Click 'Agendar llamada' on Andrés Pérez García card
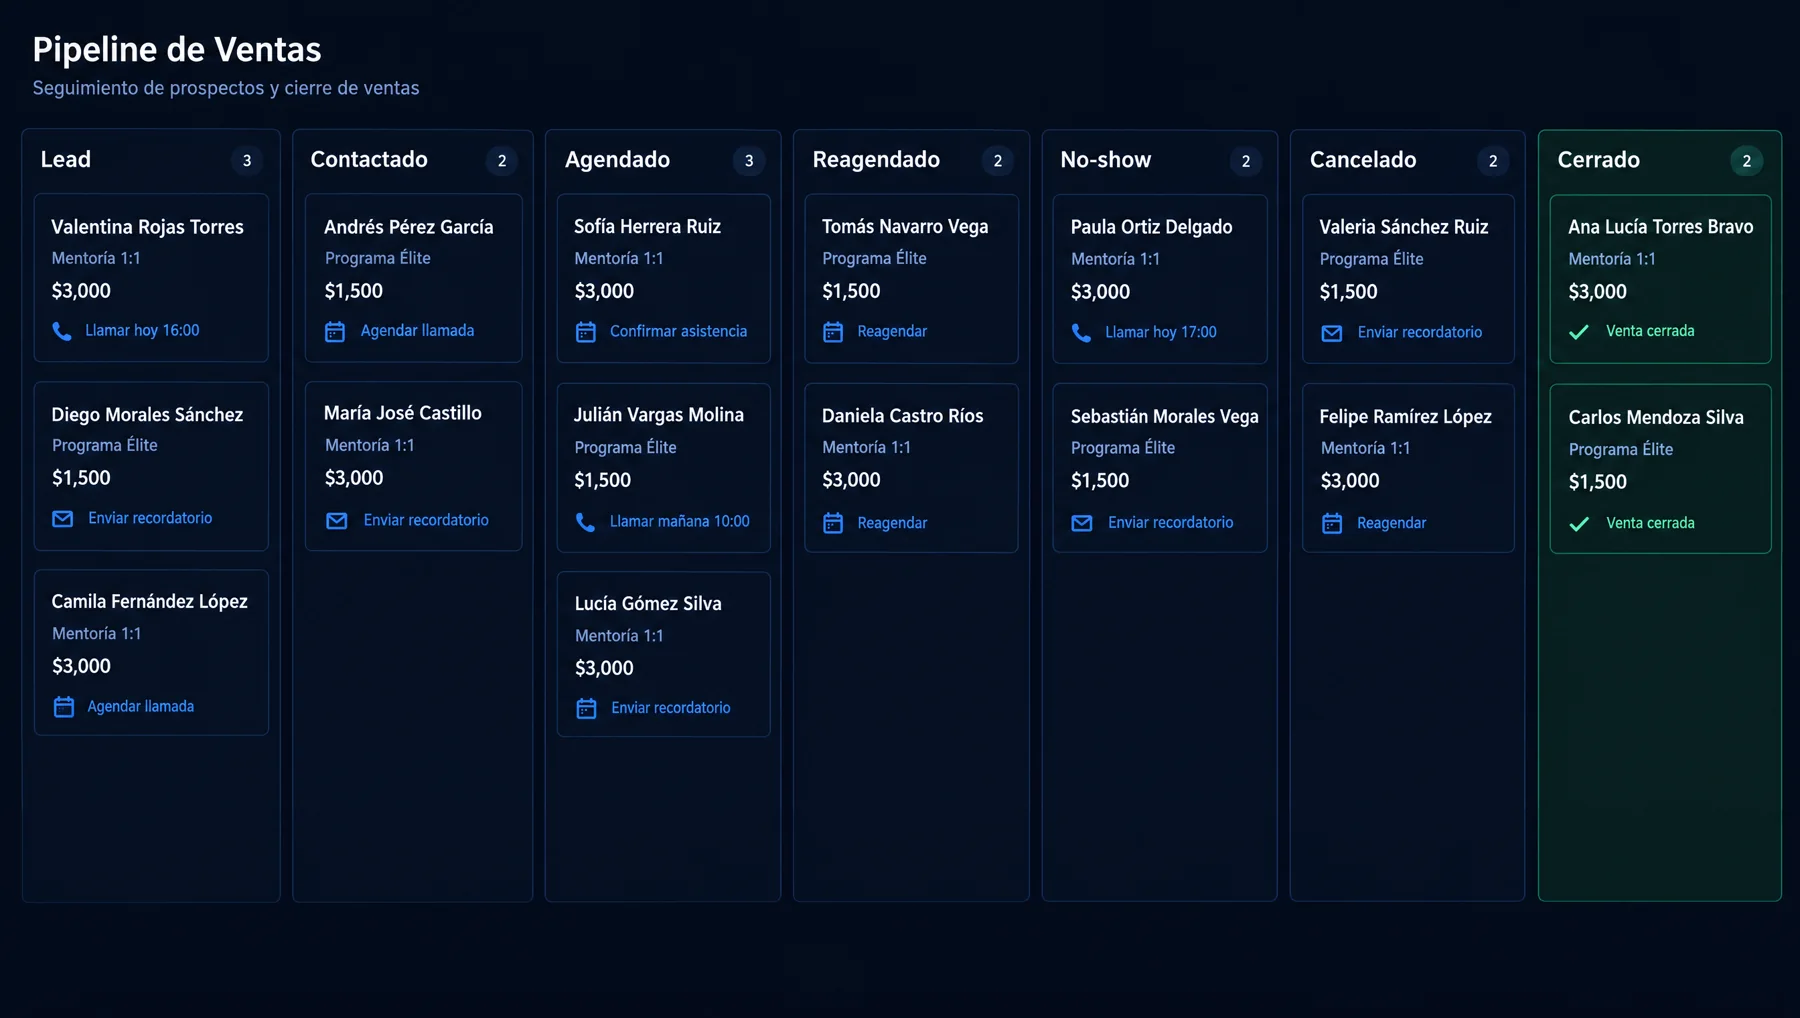Viewport: 1800px width, 1018px height. pos(417,330)
